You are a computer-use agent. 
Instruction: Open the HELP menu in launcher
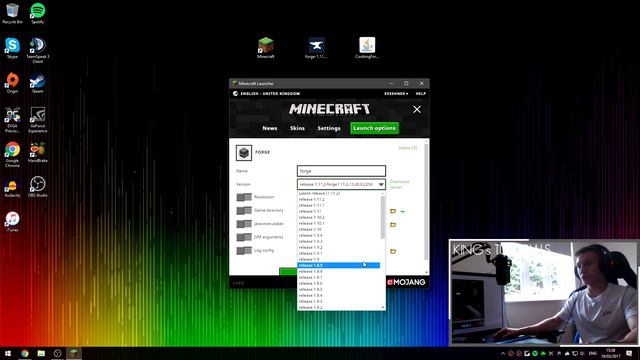[x=420, y=93]
